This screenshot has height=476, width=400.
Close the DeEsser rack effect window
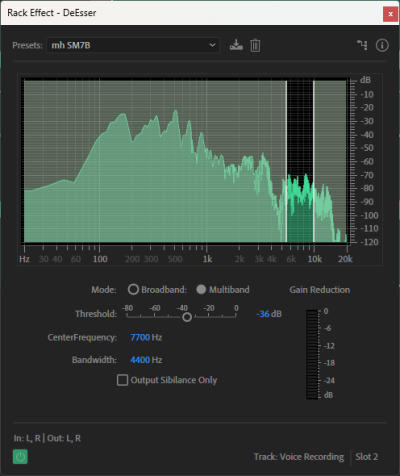point(390,14)
